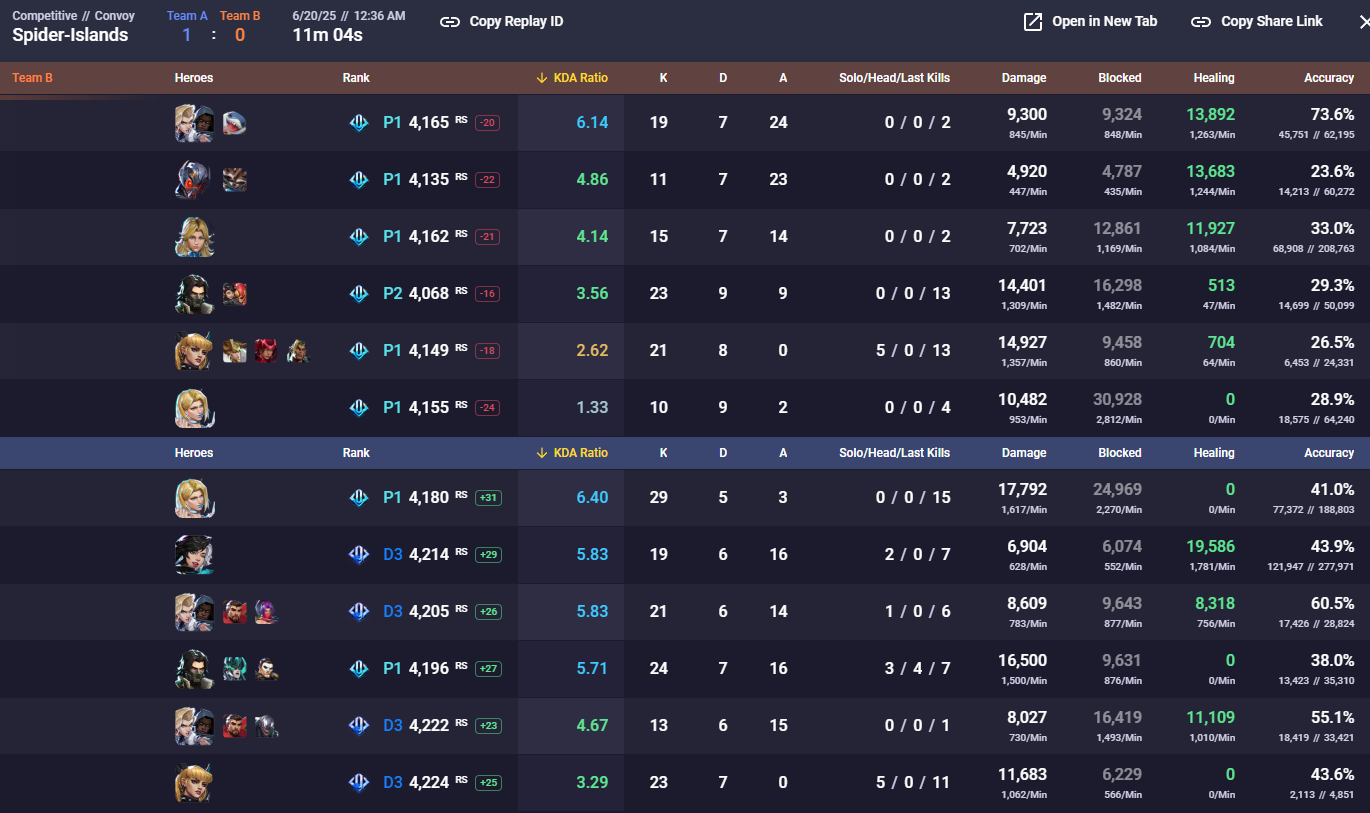Click the 19,586 healing value
Image resolution: width=1370 pixels, height=813 pixels.
pyautogui.click(x=1210, y=547)
